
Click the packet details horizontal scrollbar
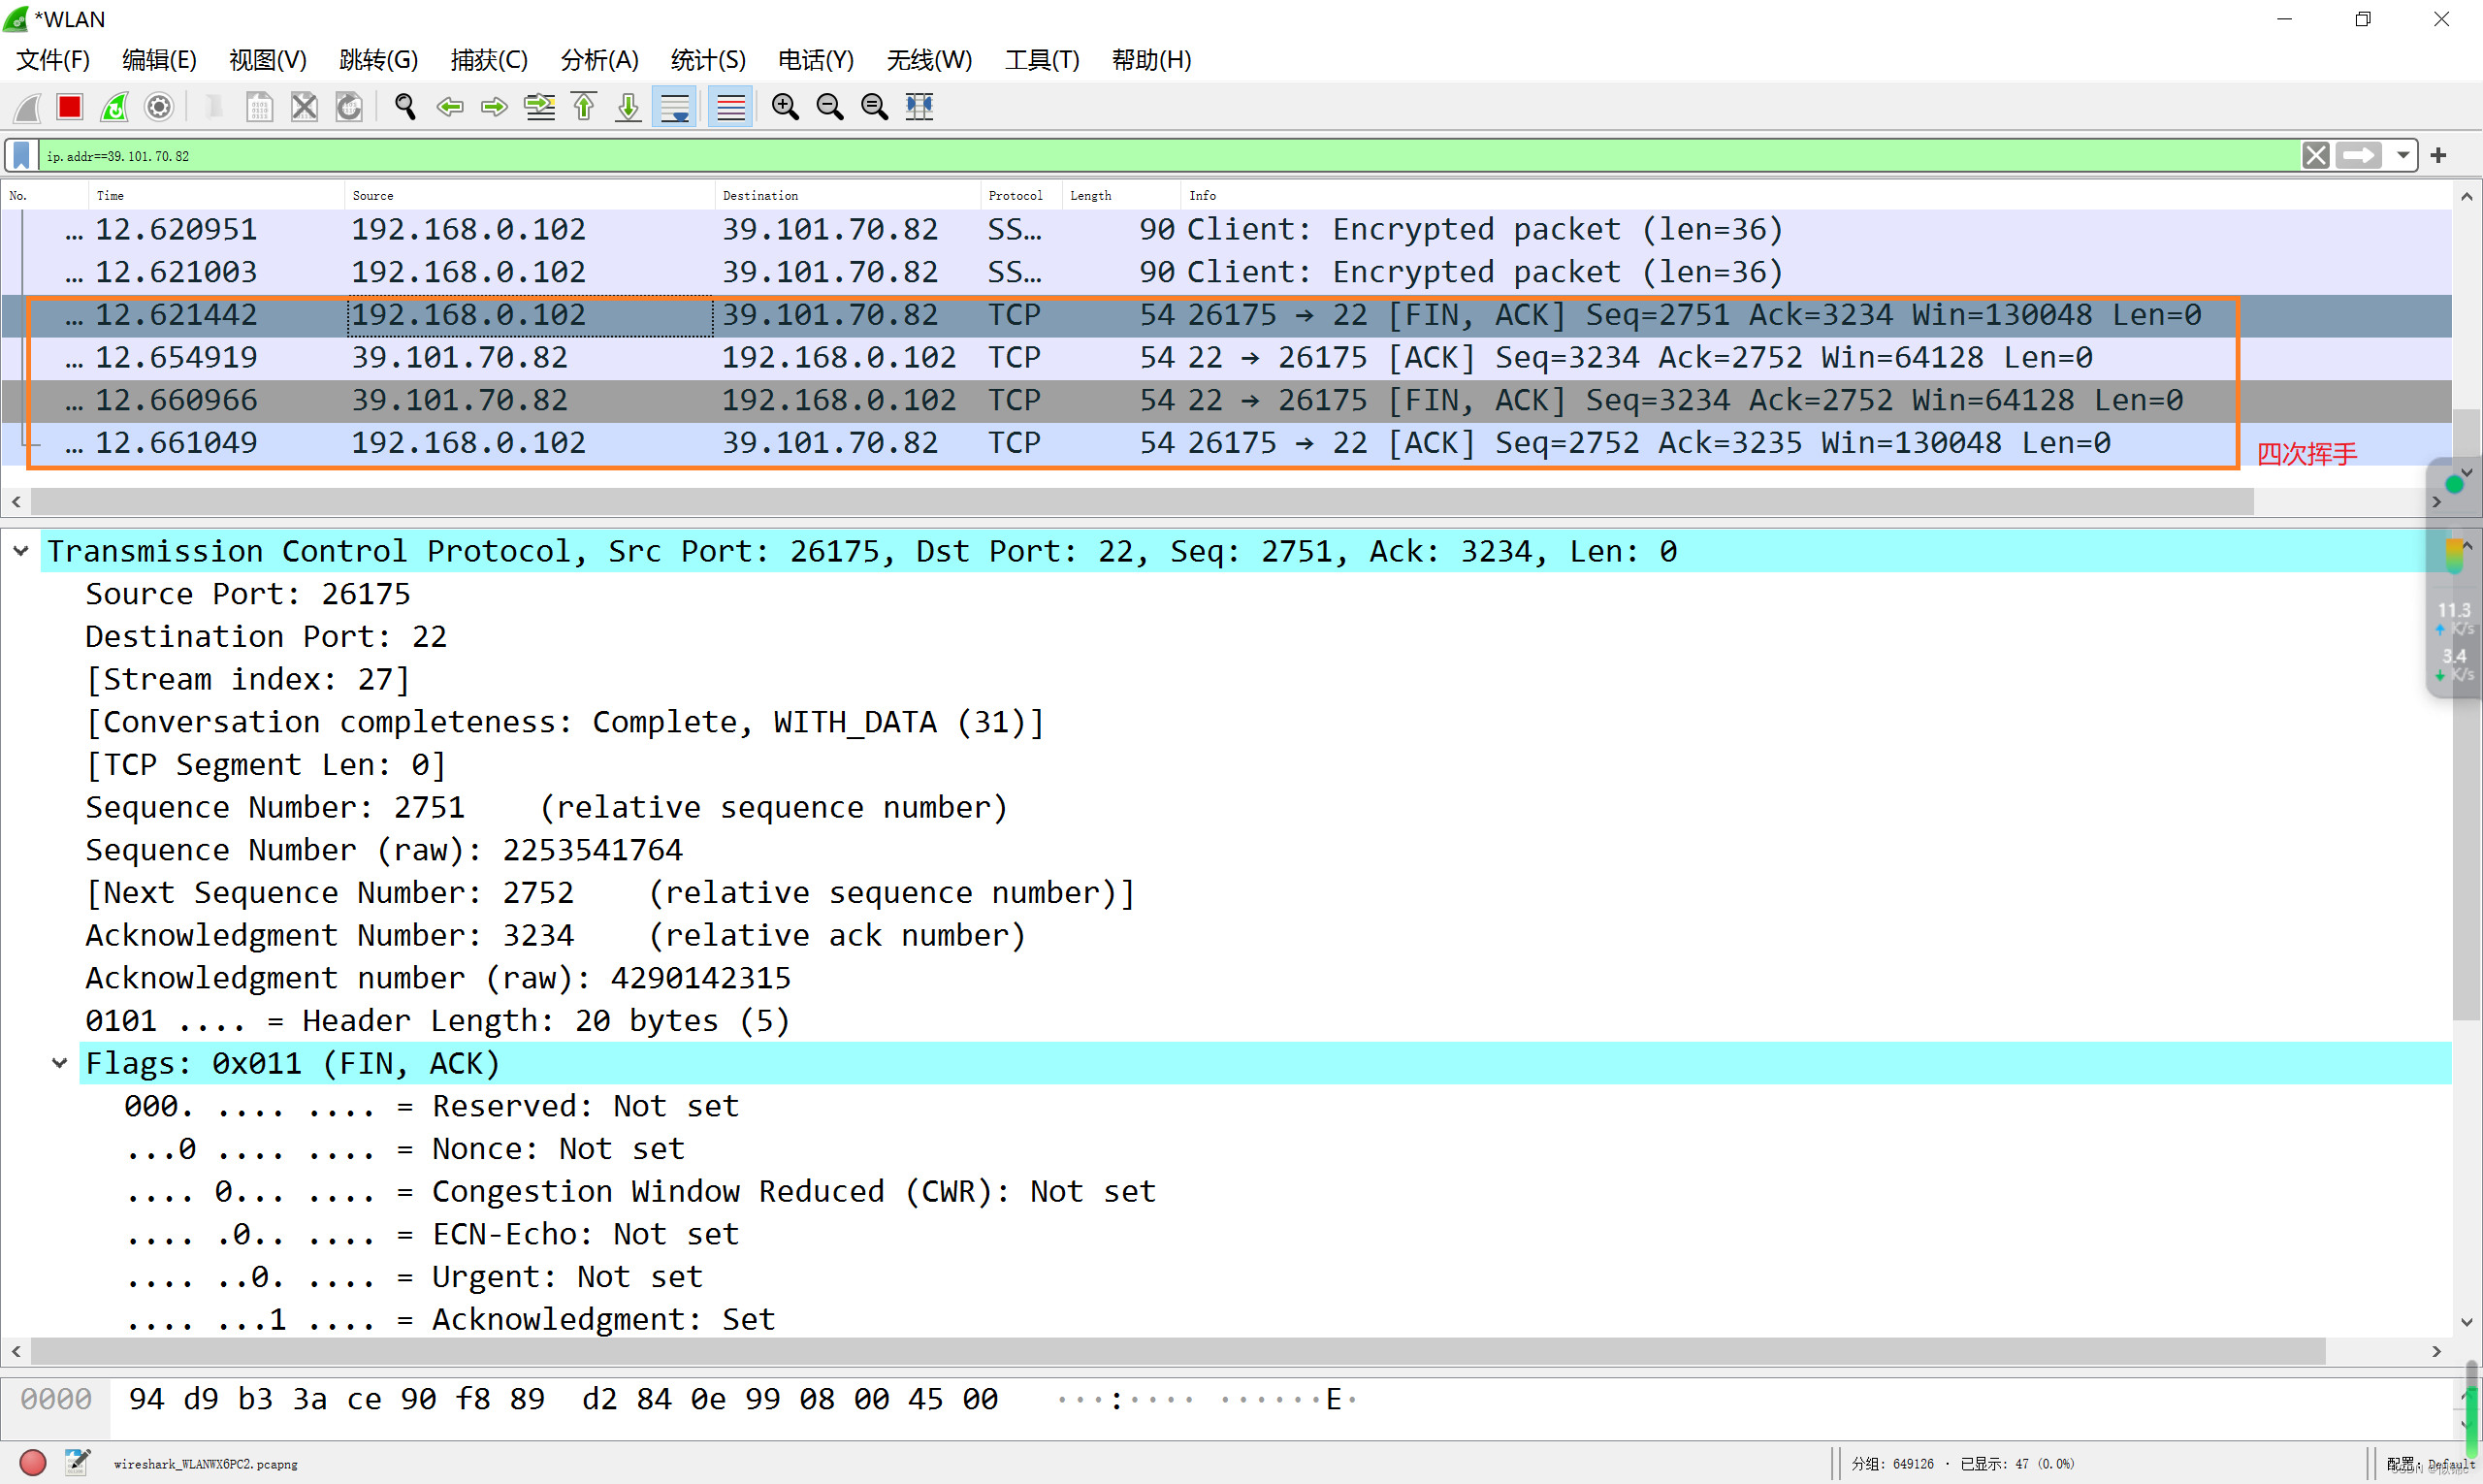point(1176,1351)
